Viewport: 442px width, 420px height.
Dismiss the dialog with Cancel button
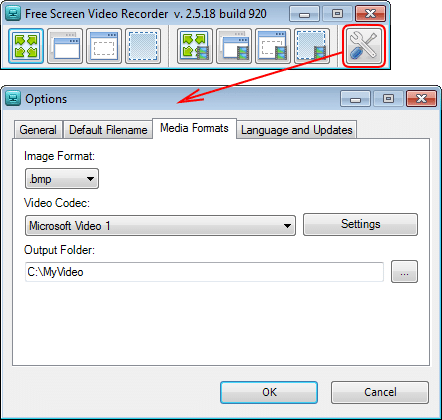pos(380,392)
